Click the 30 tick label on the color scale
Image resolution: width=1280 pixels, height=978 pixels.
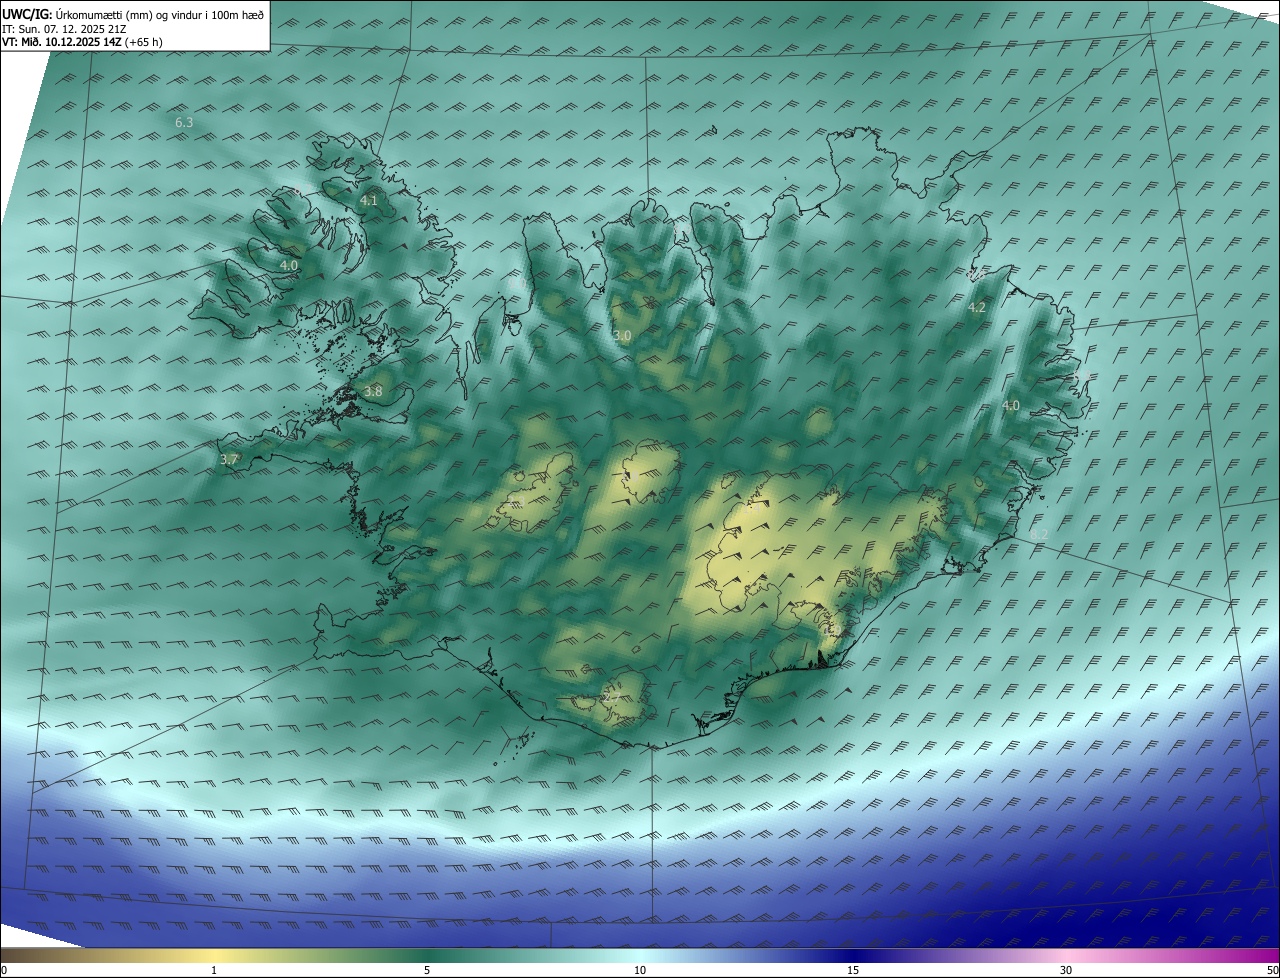[1066, 971]
